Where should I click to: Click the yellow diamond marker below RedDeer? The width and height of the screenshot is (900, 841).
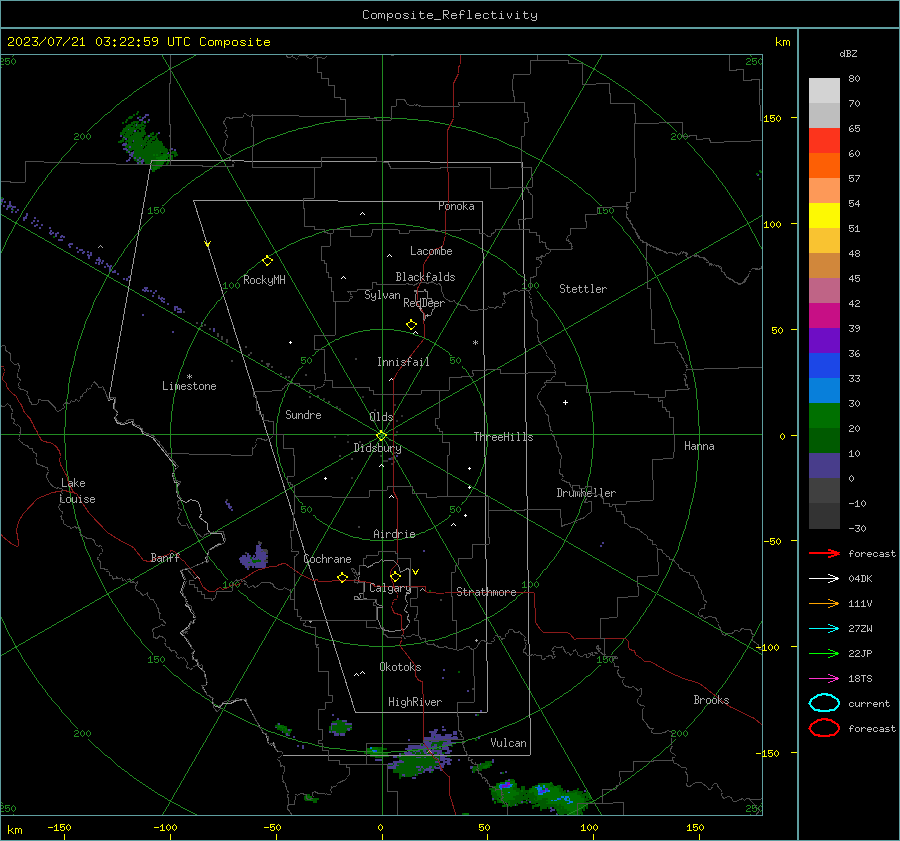(411, 325)
